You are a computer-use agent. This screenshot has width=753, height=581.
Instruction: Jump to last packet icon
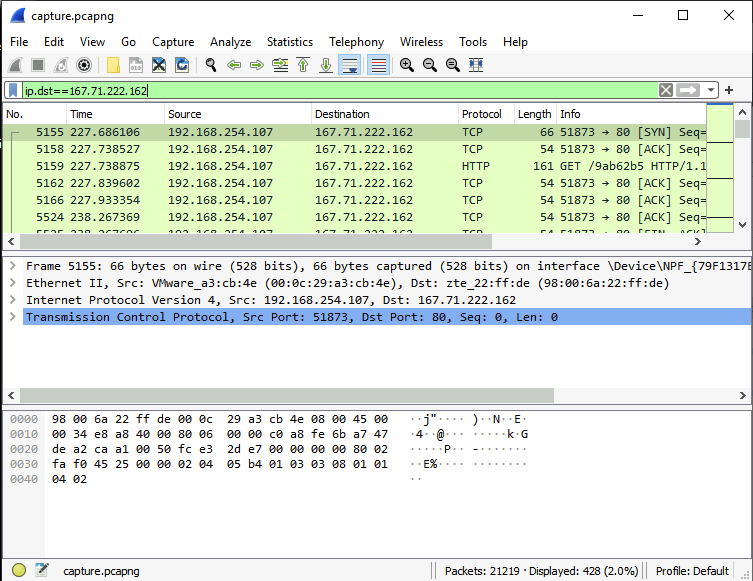[326, 65]
